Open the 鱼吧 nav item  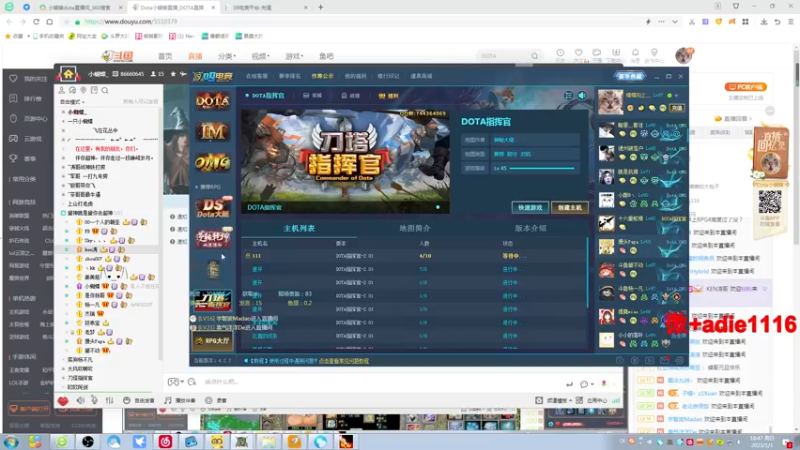point(326,56)
